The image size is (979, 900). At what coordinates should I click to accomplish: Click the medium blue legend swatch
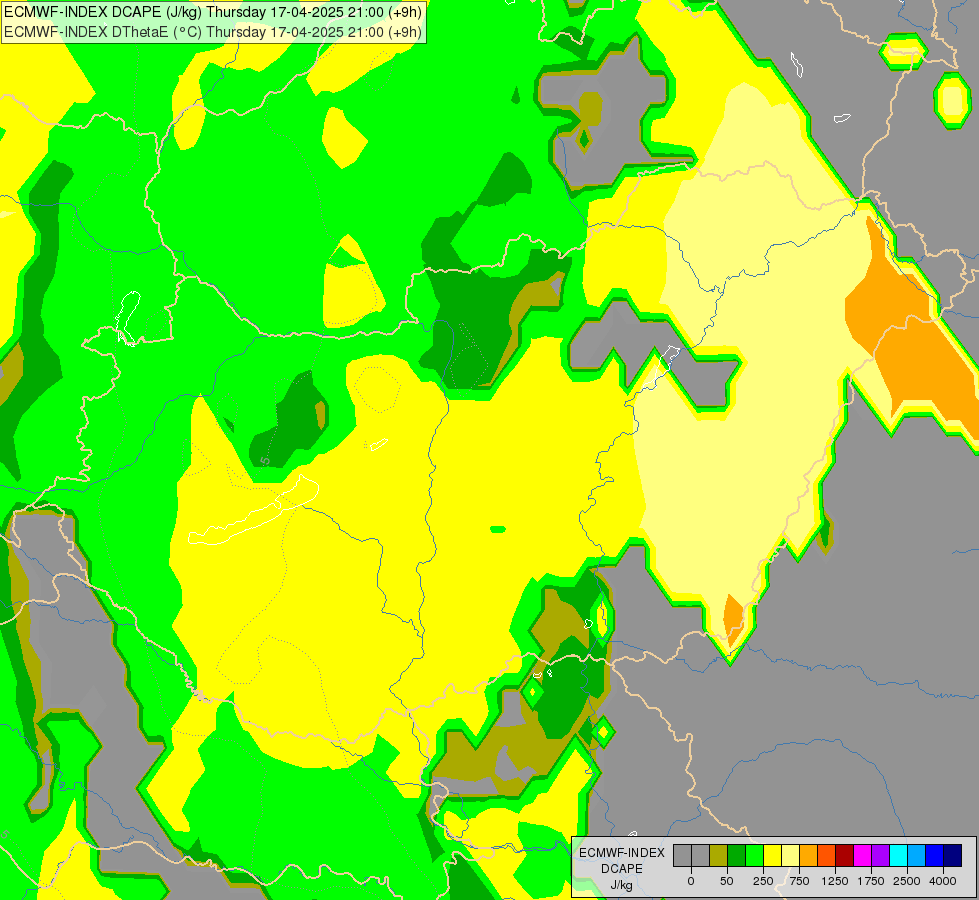coord(935,855)
